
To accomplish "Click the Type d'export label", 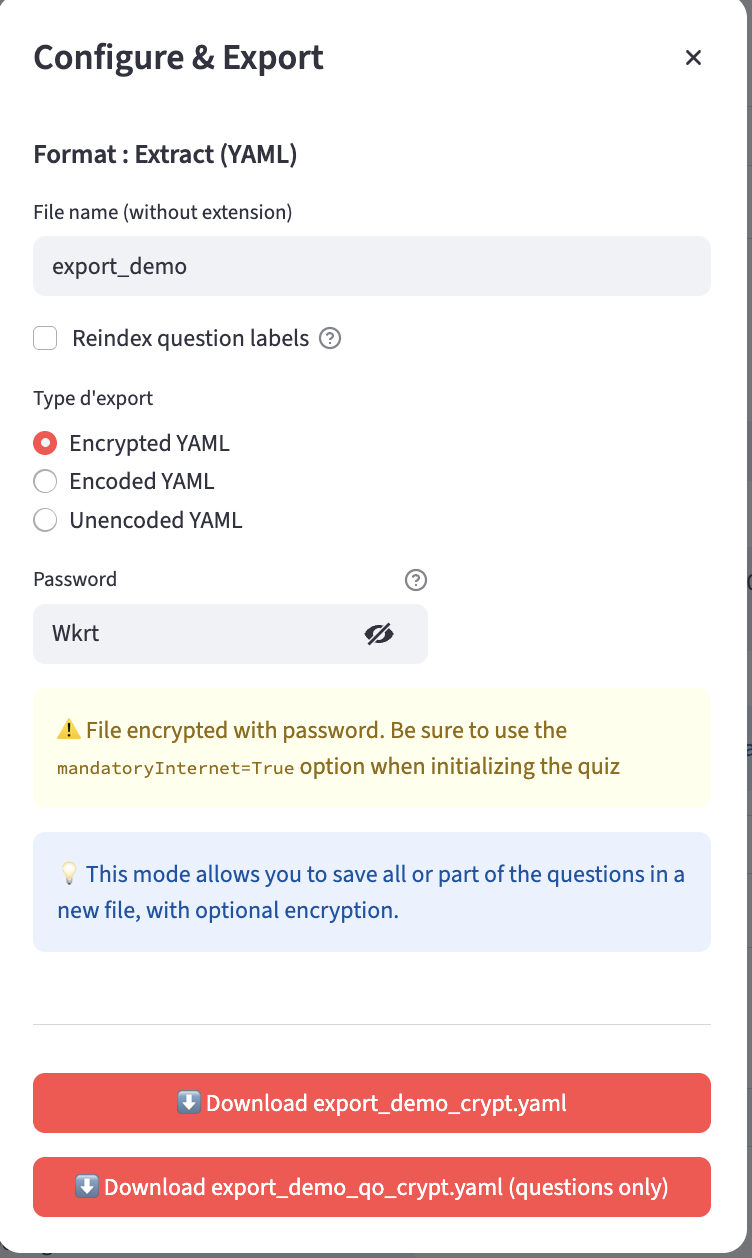I will tap(93, 398).
